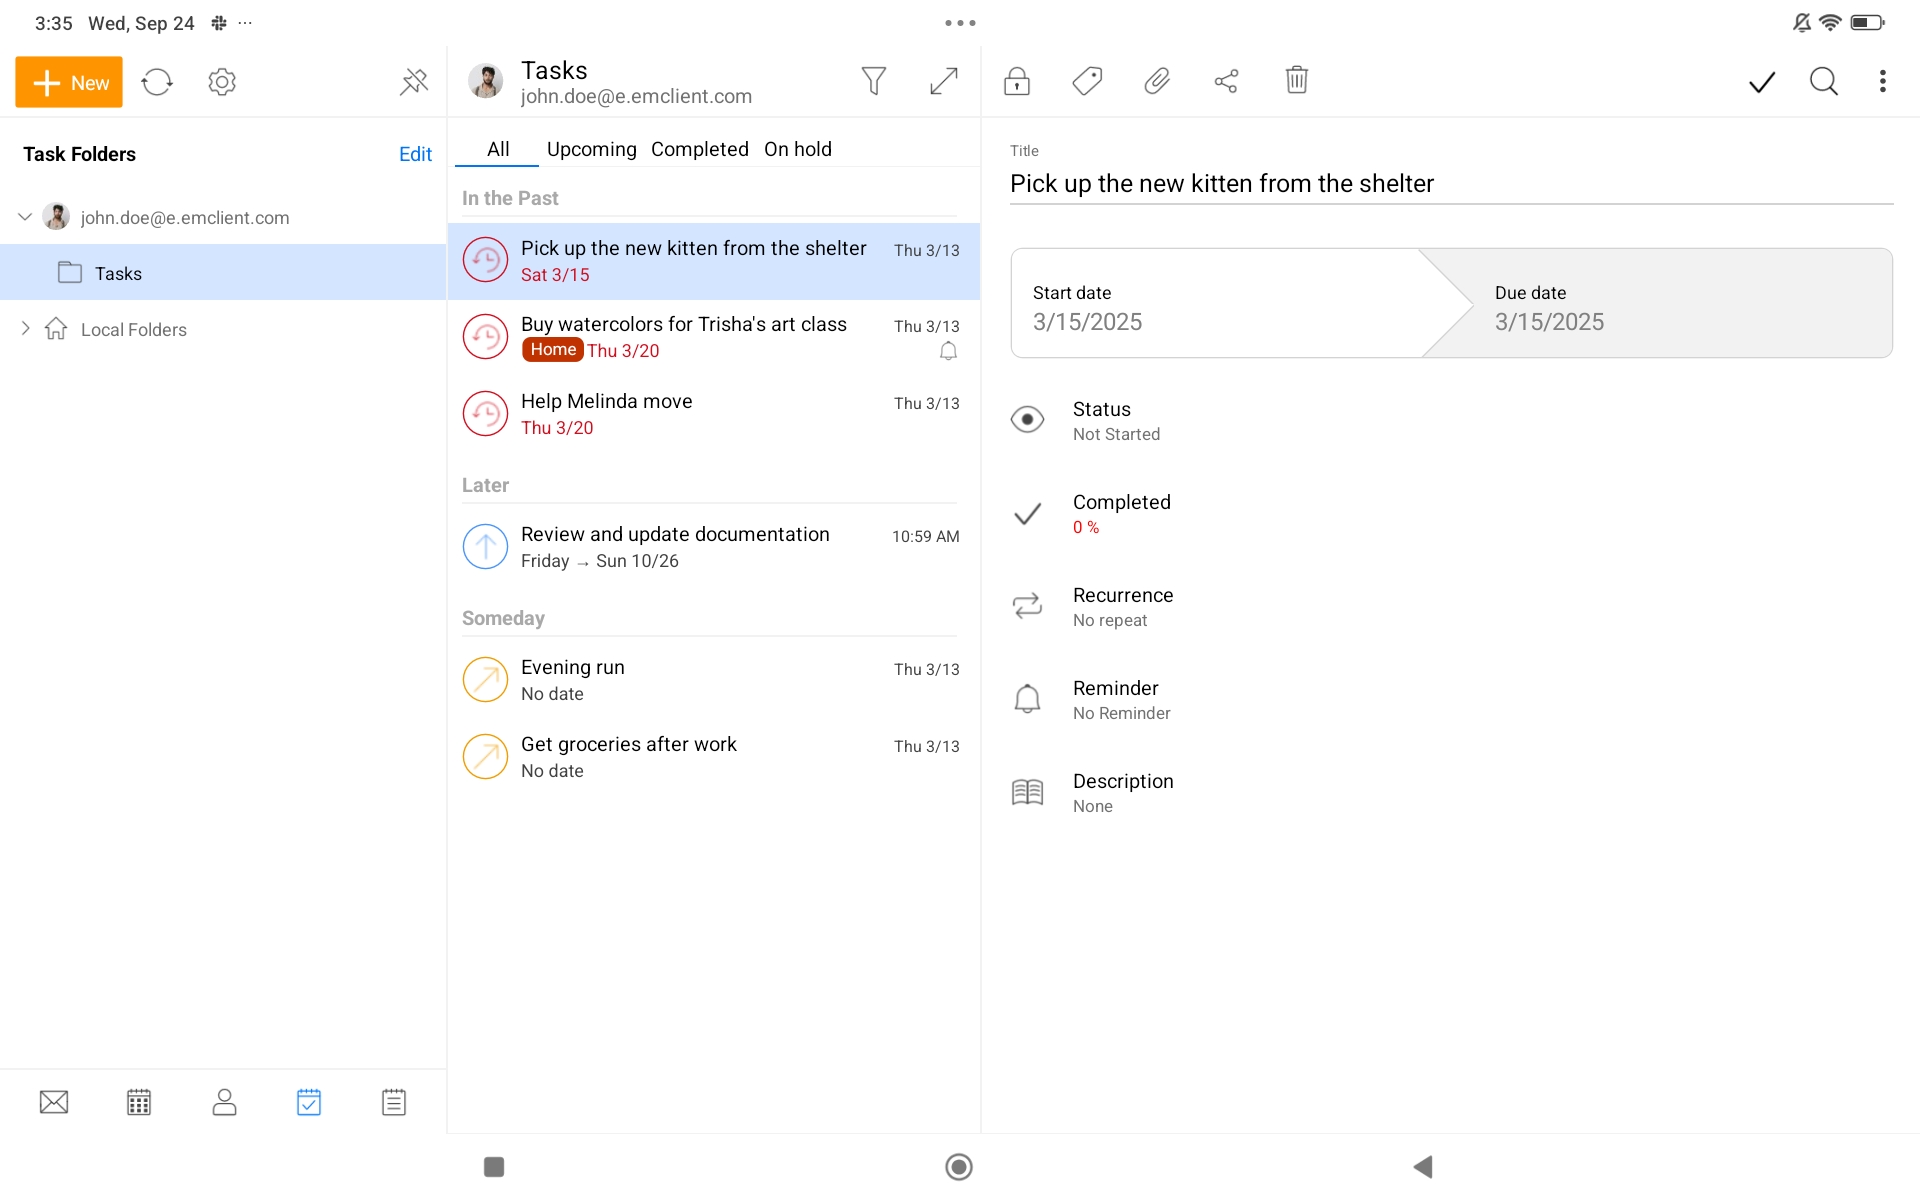Click the paperclip attachment icon
The width and height of the screenshot is (1920, 1200).
1157,81
